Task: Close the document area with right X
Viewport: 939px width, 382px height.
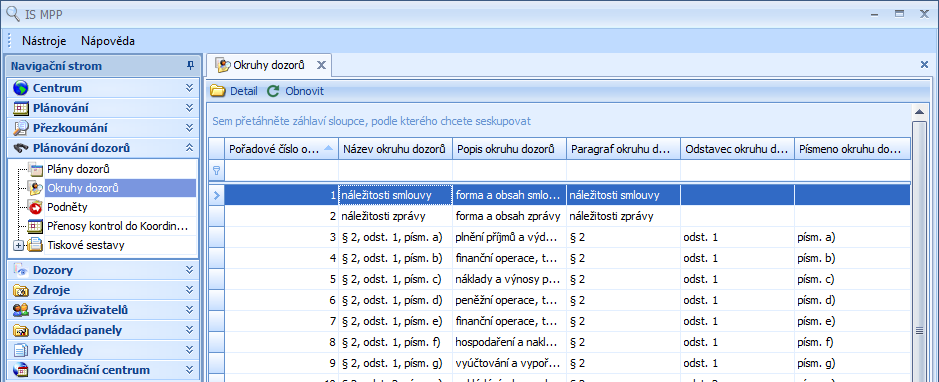Action: click(924, 64)
